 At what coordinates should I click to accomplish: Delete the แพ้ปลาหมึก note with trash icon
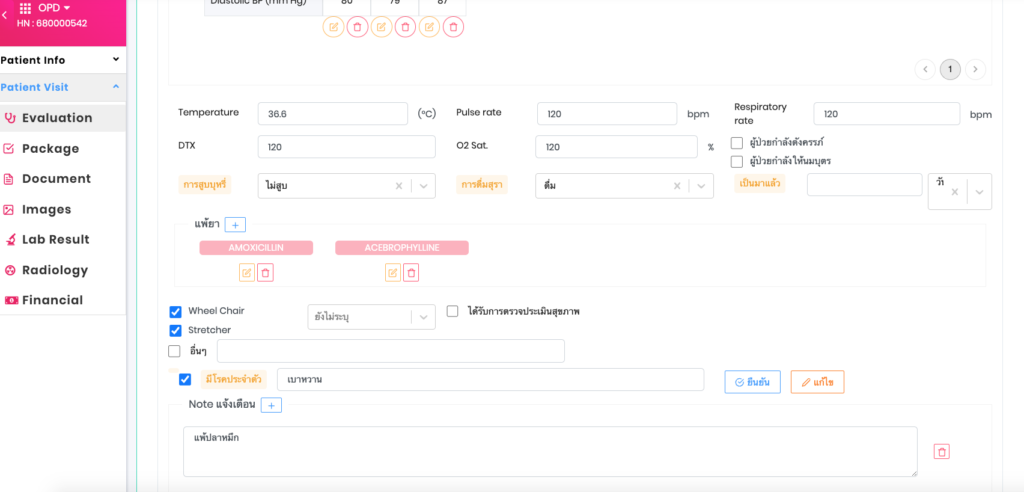tap(941, 452)
